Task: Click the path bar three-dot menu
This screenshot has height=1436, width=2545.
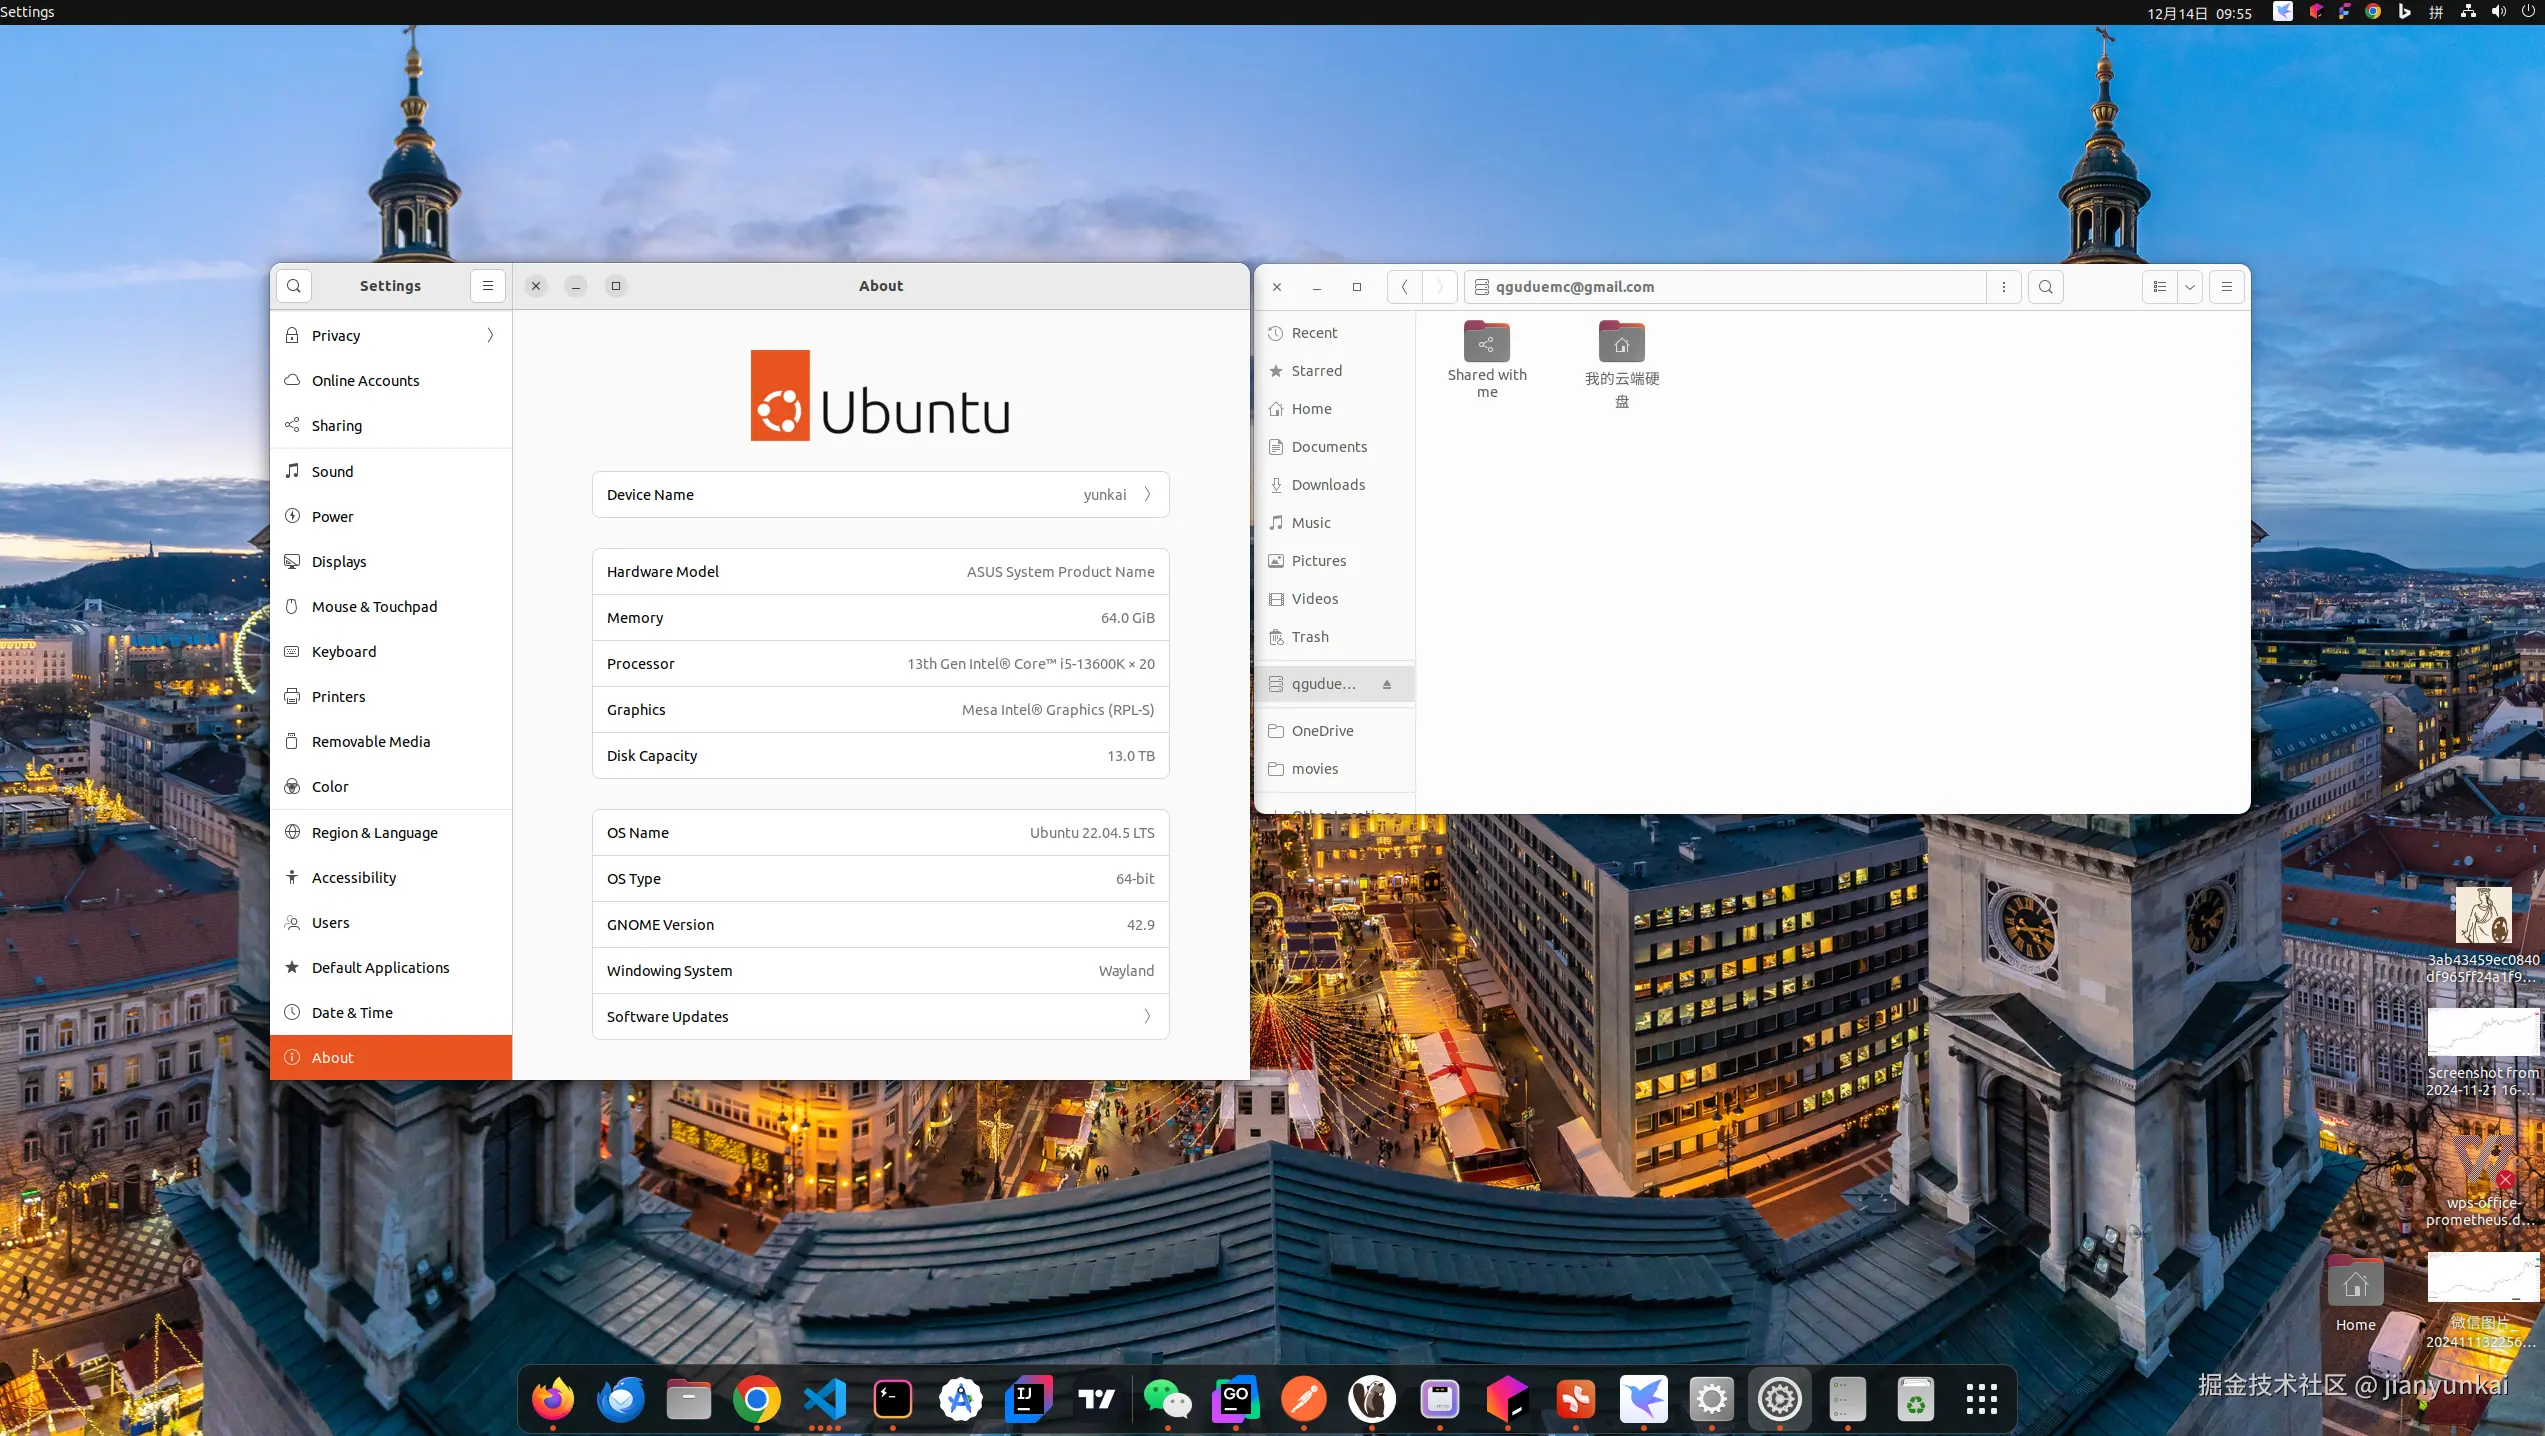Action: pyautogui.click(x=2004, y=287)
